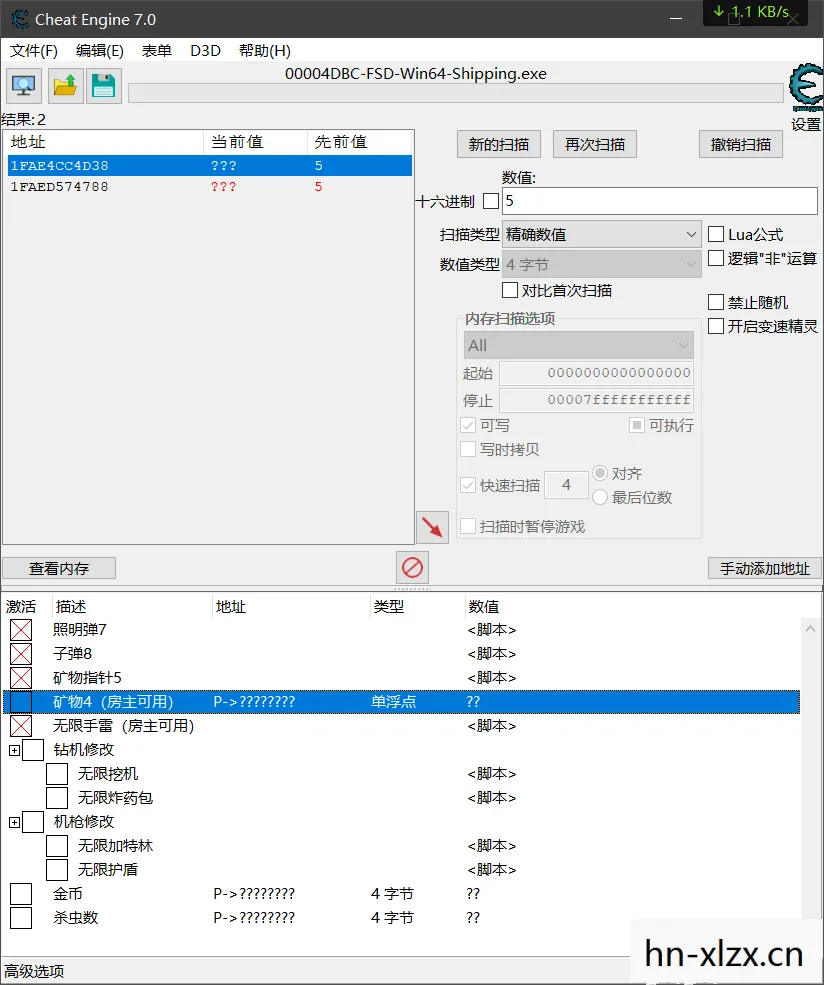The image size is (824, 985).
Task: Open the 数值类型 4 字节 dropdown
Action: pyautogui.click(x=602, y=264)
